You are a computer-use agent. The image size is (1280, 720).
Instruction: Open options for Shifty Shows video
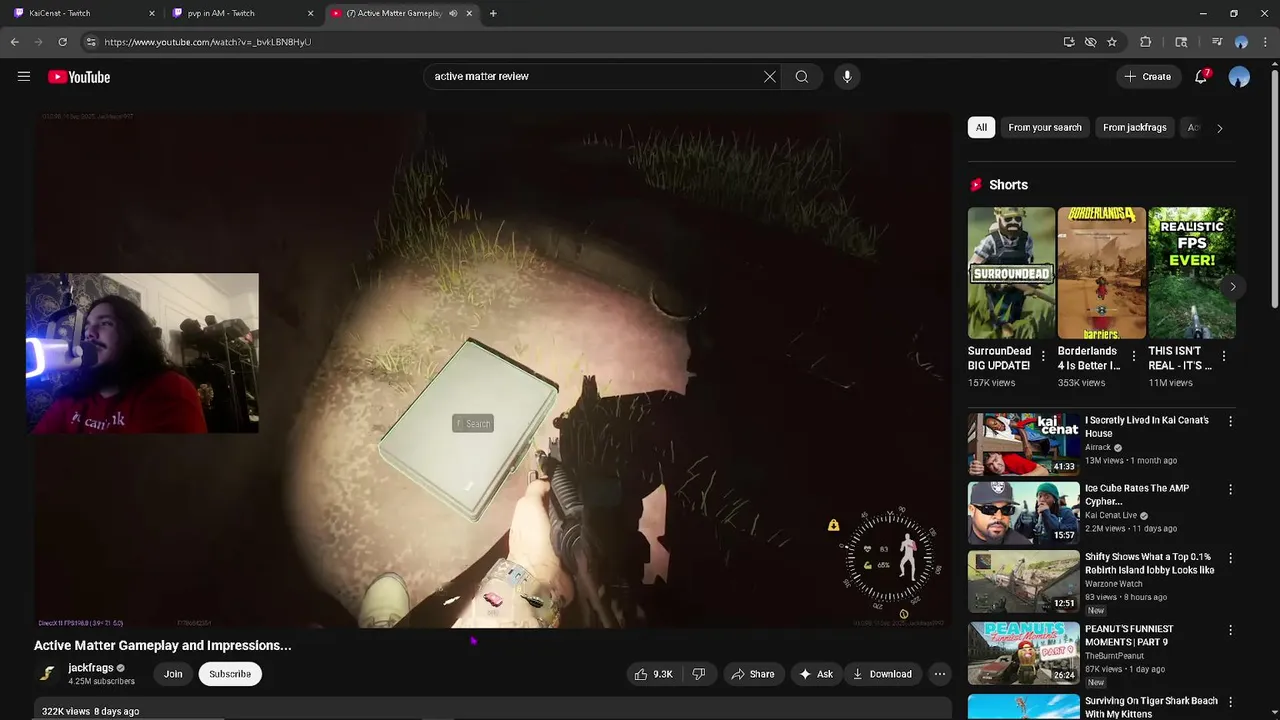point(1230,558)
